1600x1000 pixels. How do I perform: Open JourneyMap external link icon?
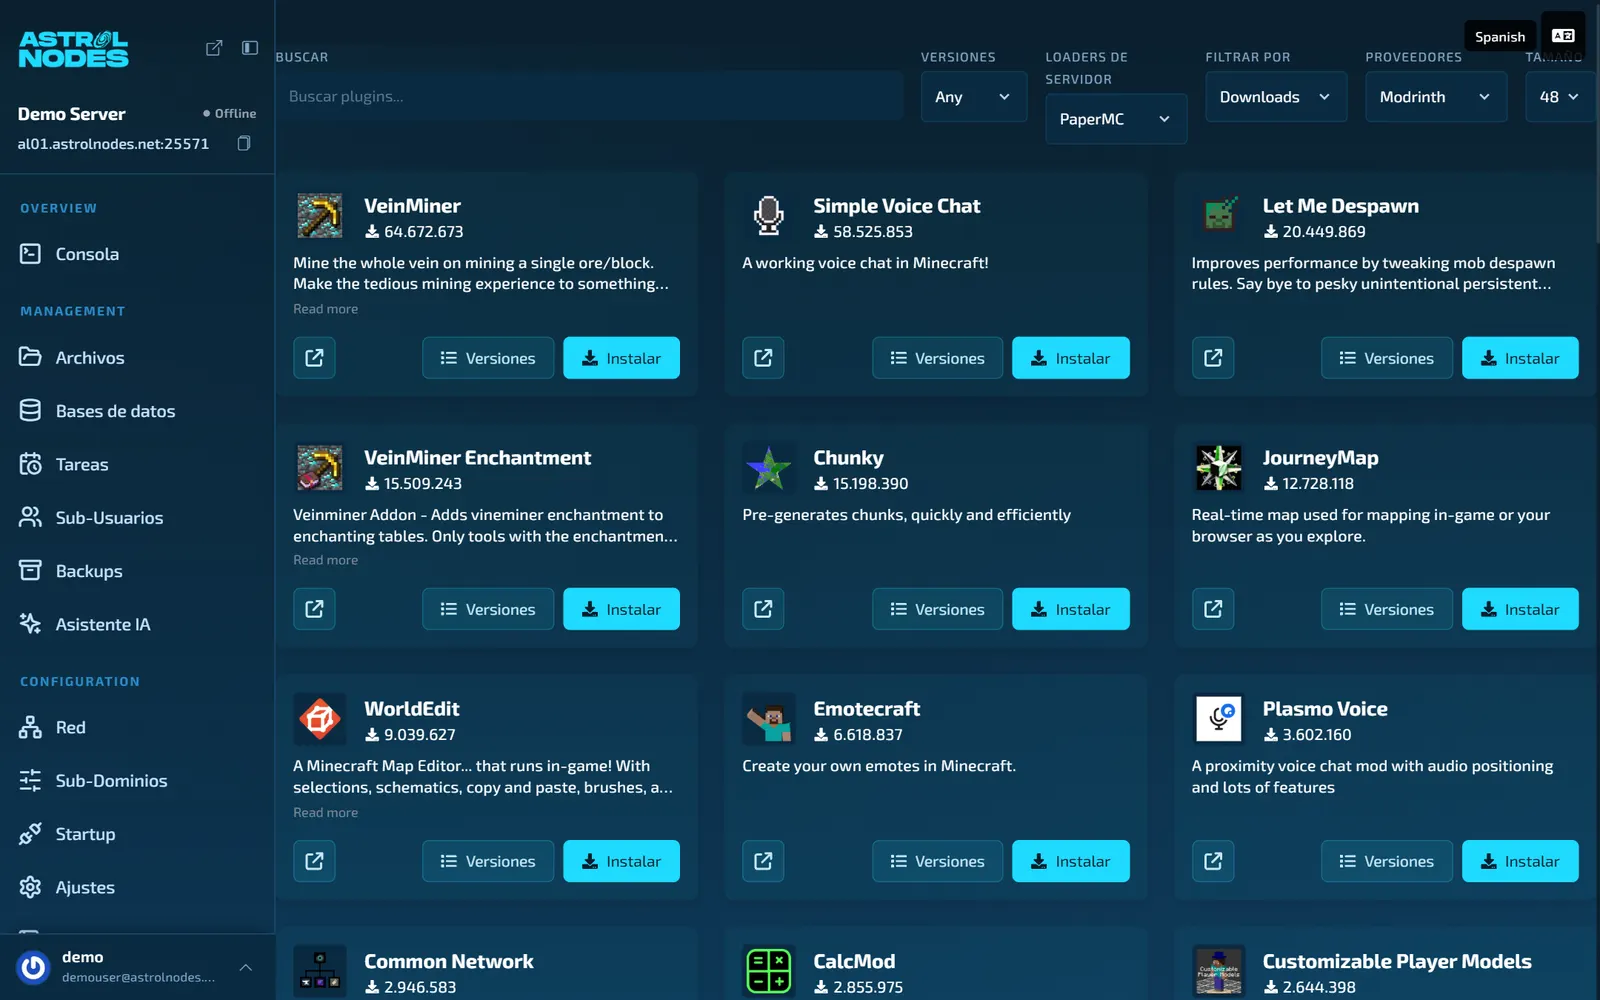1213,609
